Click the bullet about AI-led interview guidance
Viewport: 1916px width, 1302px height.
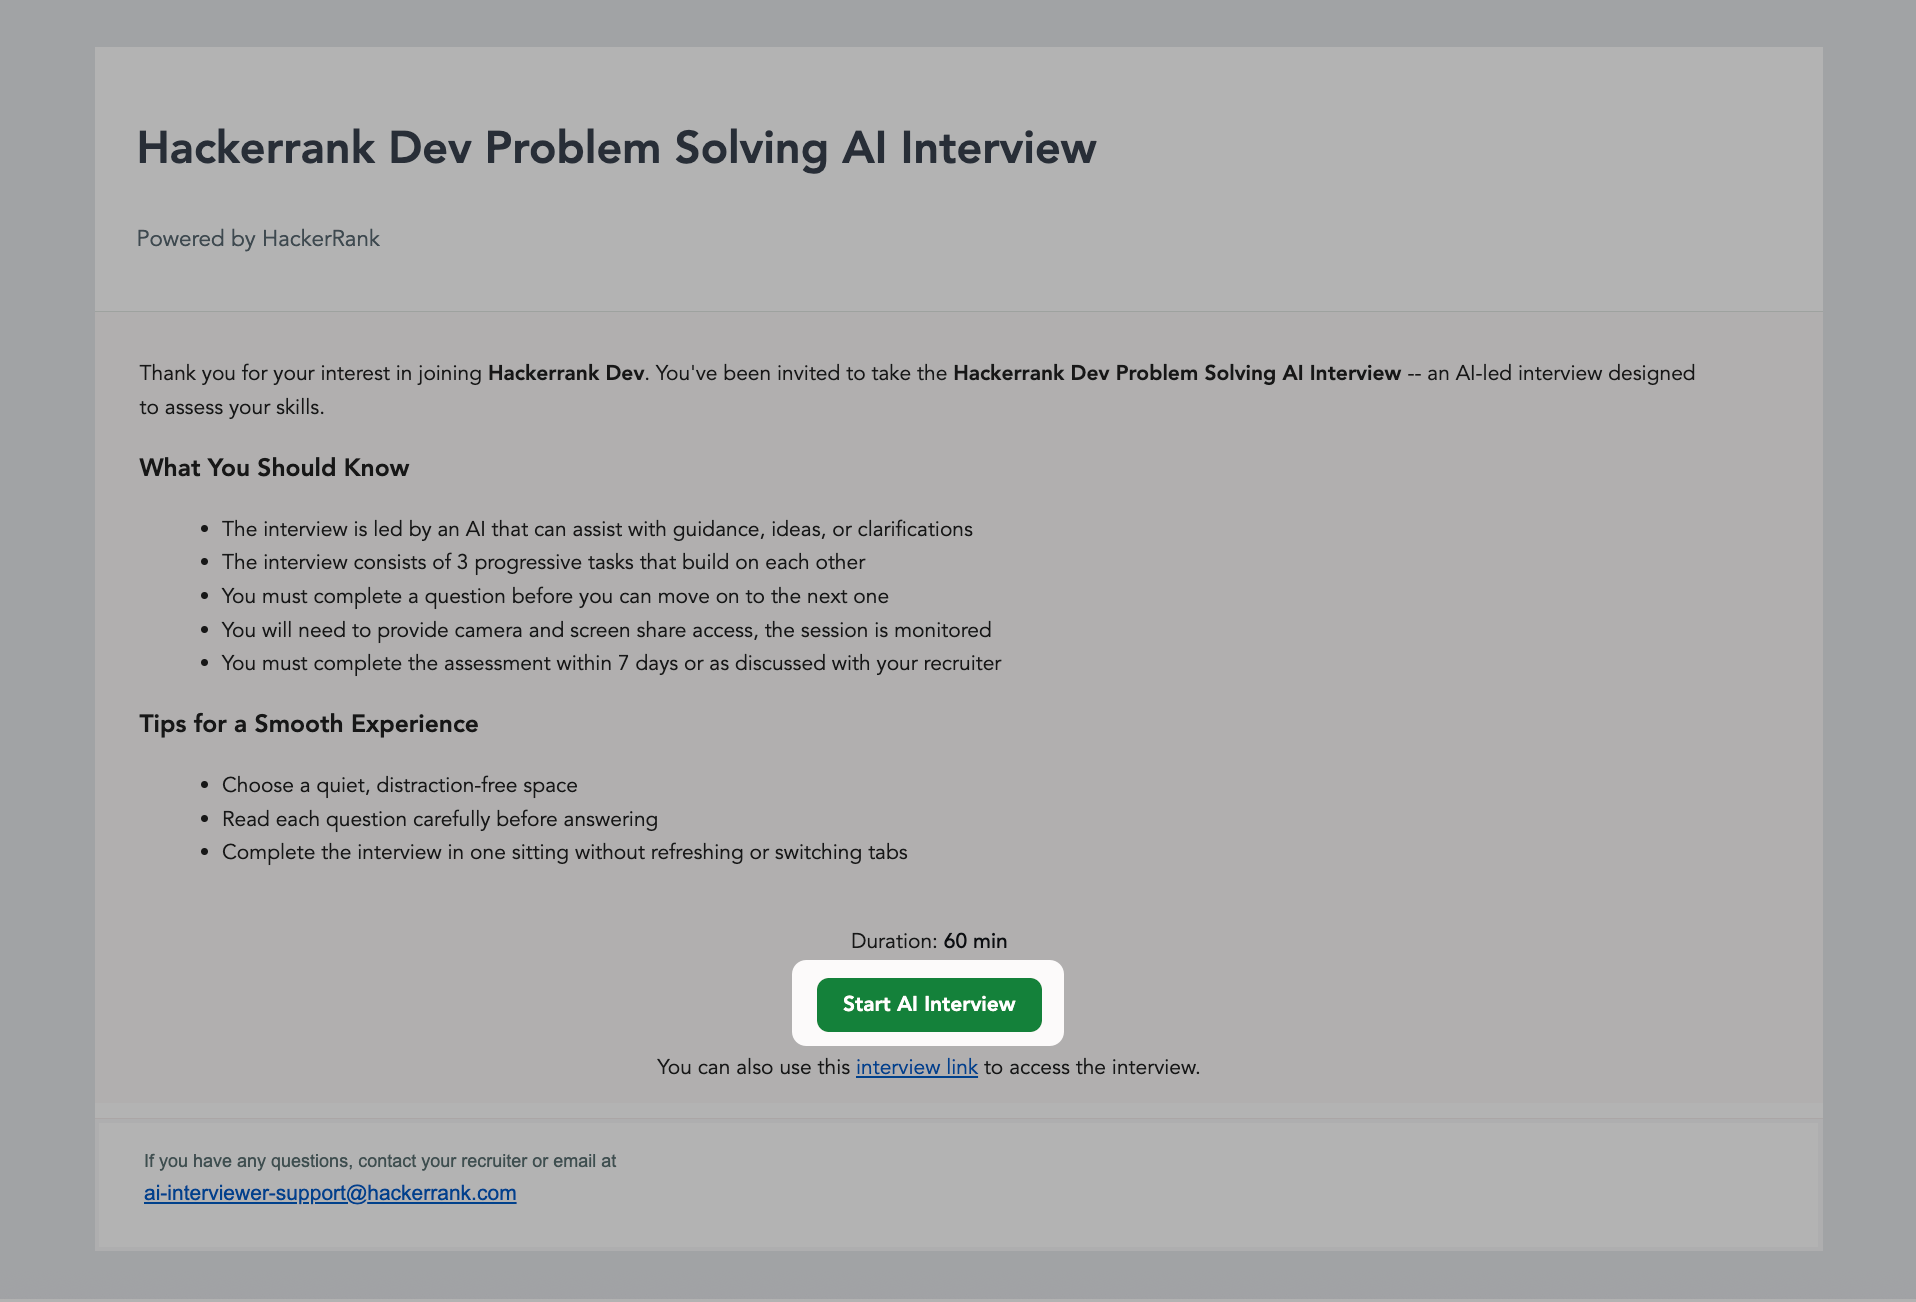point(597,529)
